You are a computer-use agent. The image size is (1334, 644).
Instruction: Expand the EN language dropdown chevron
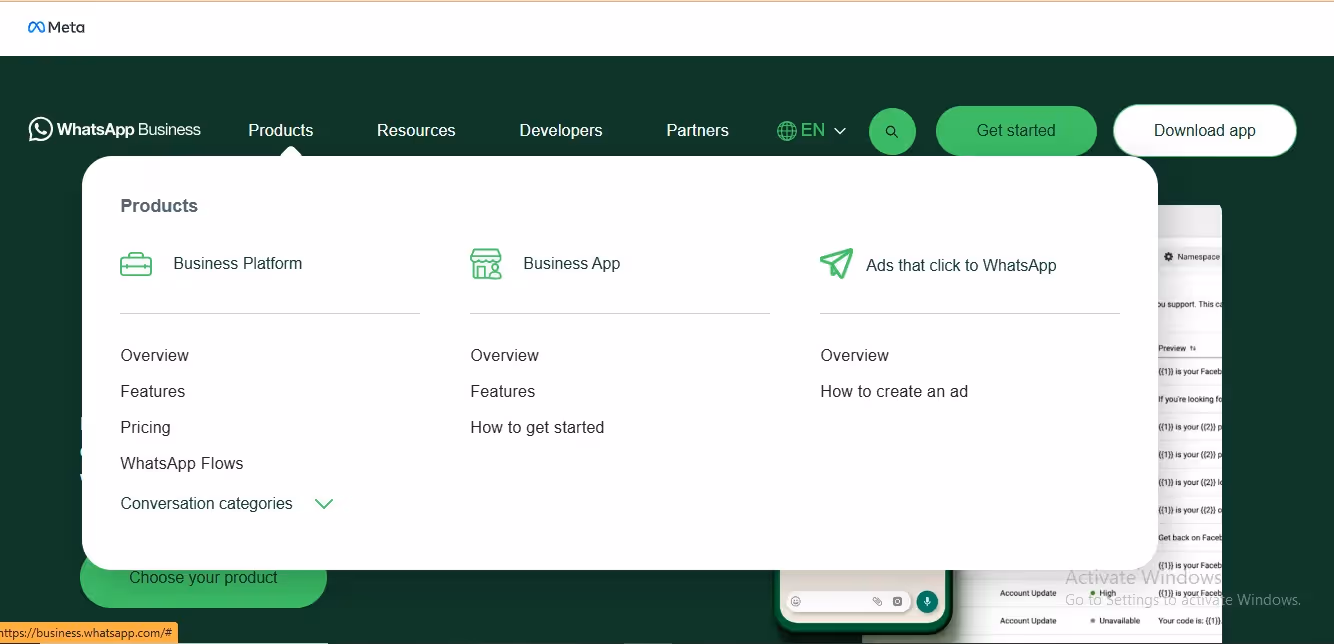click(840, 131)
